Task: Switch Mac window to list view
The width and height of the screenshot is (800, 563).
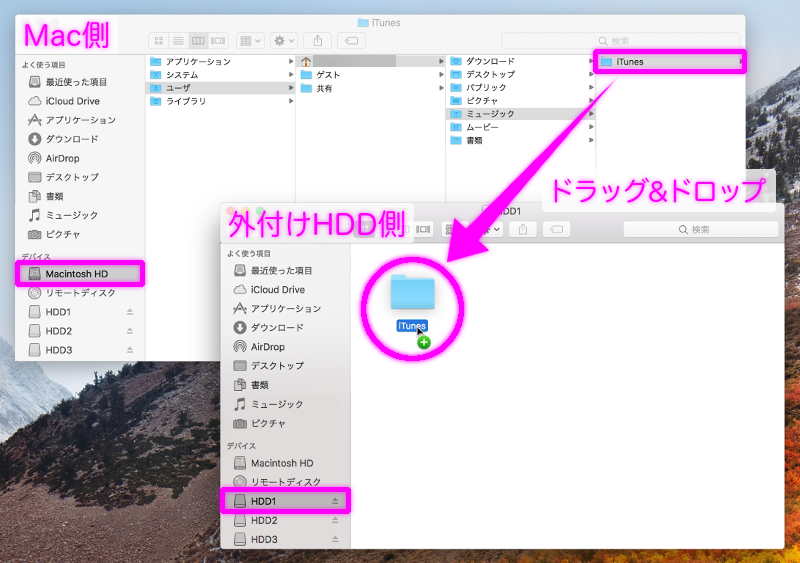Action: [178, 40]
